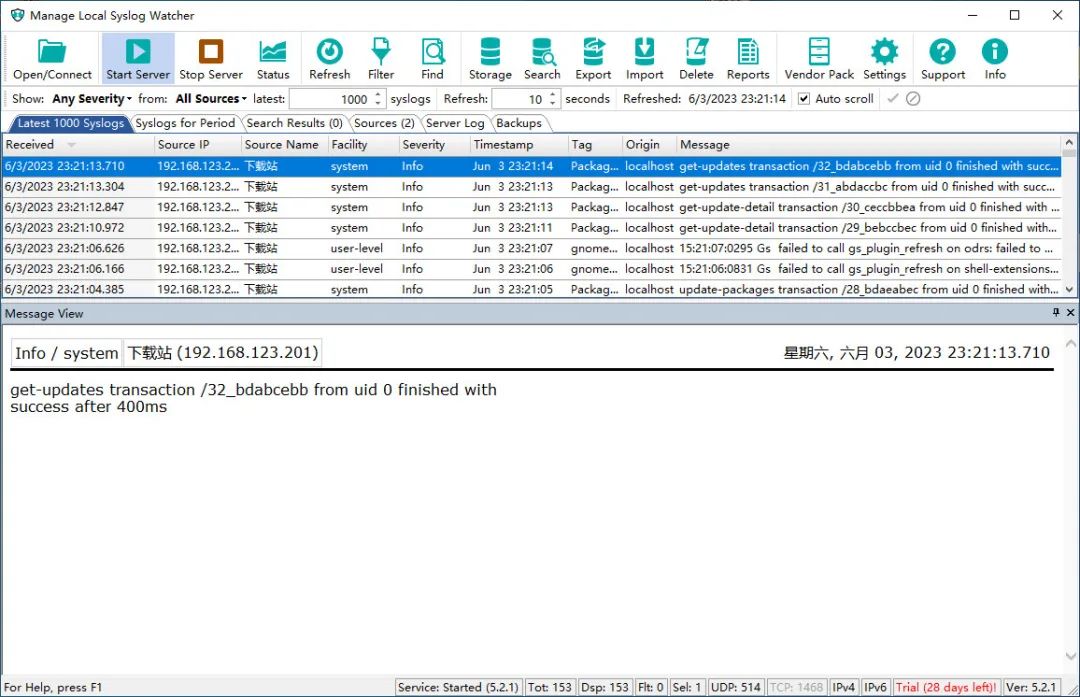Pin the Message View panel

(1056, 313)
